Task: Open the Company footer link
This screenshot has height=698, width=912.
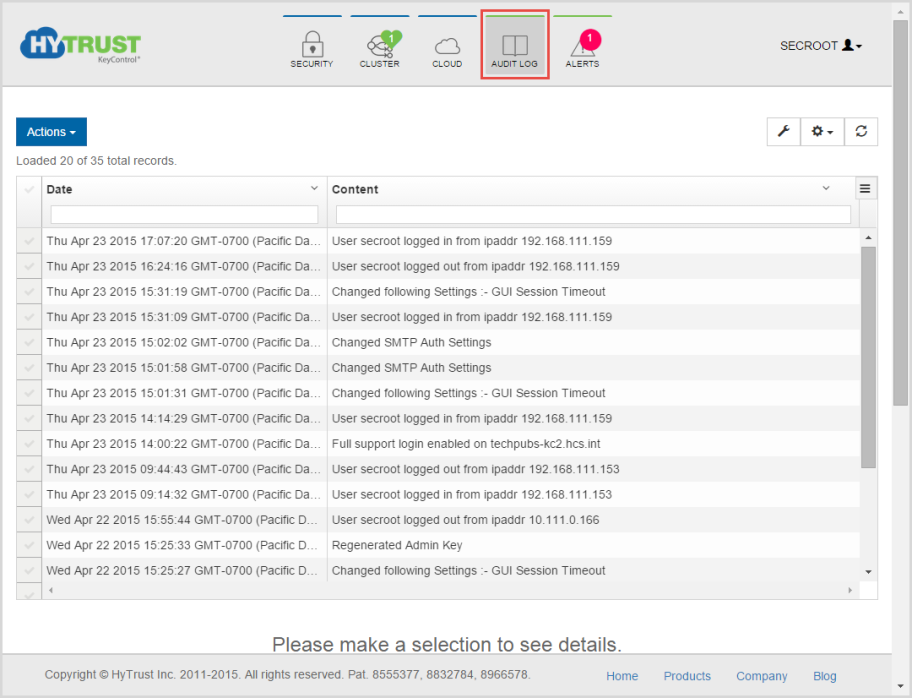Action: click(761, 676)
